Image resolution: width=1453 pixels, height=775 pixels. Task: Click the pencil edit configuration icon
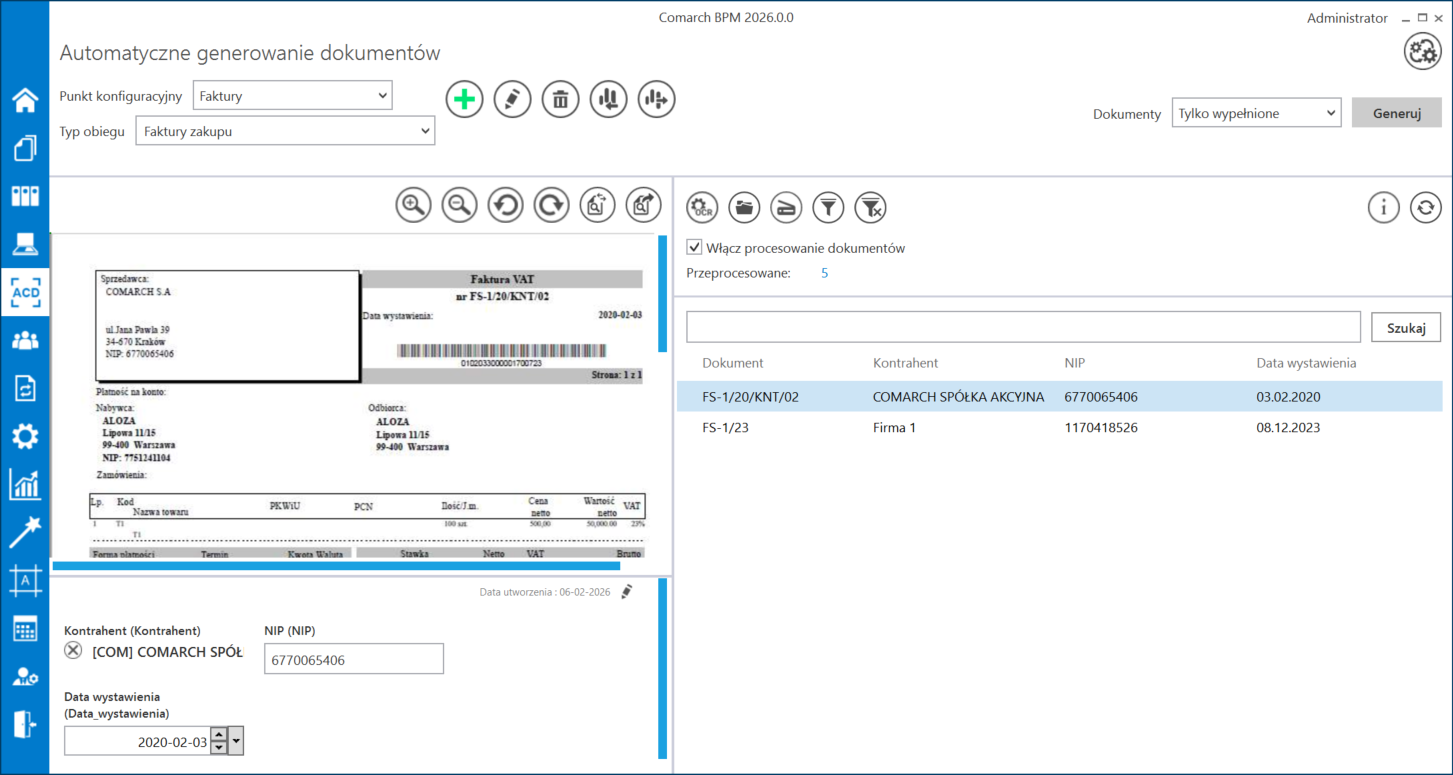512,99
